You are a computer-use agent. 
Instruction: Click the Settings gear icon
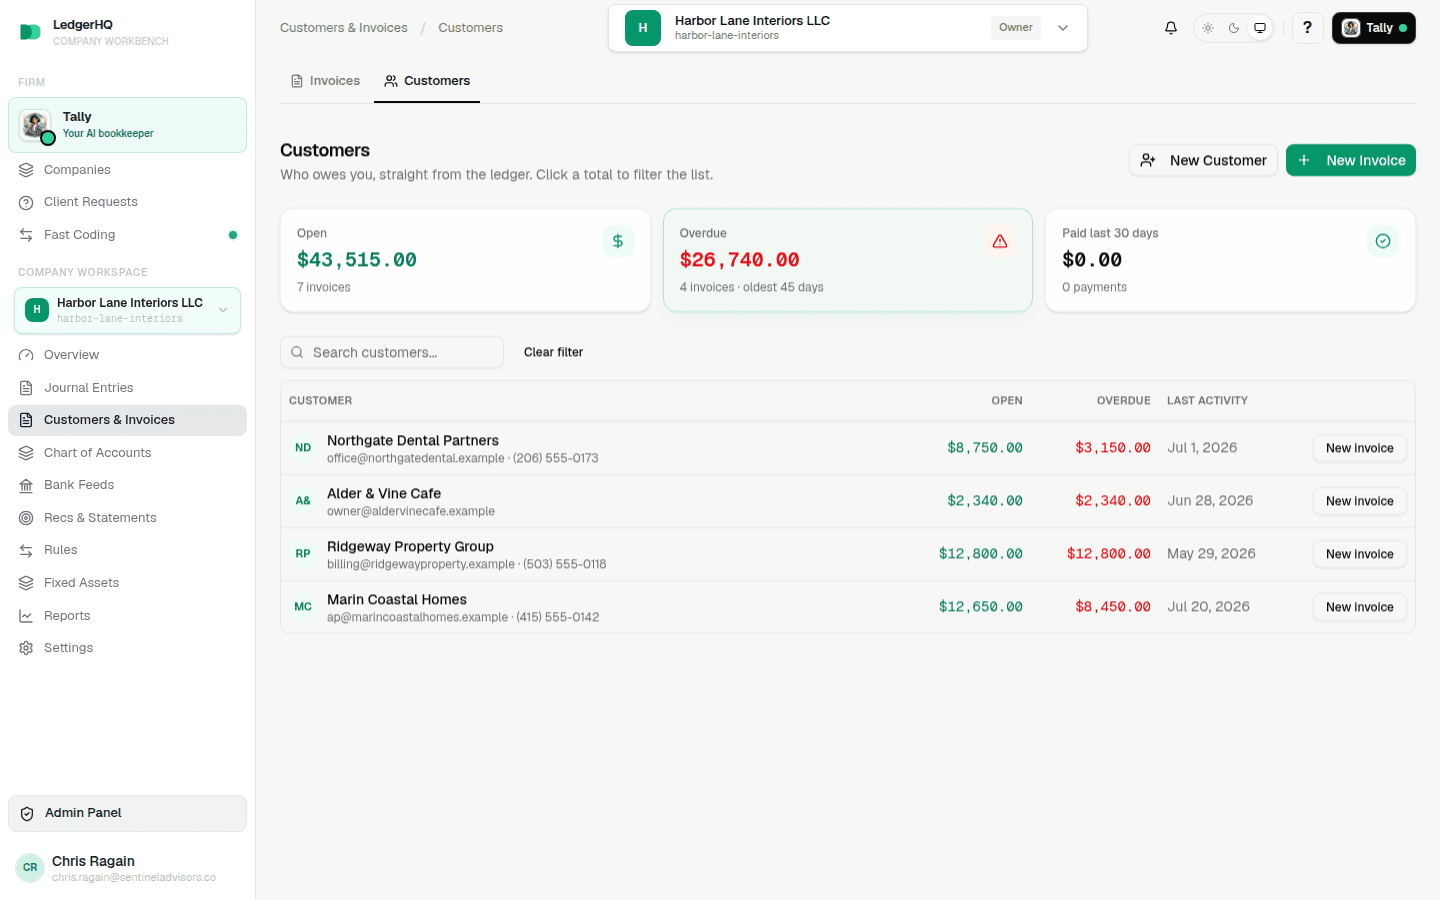click(26, 648)
